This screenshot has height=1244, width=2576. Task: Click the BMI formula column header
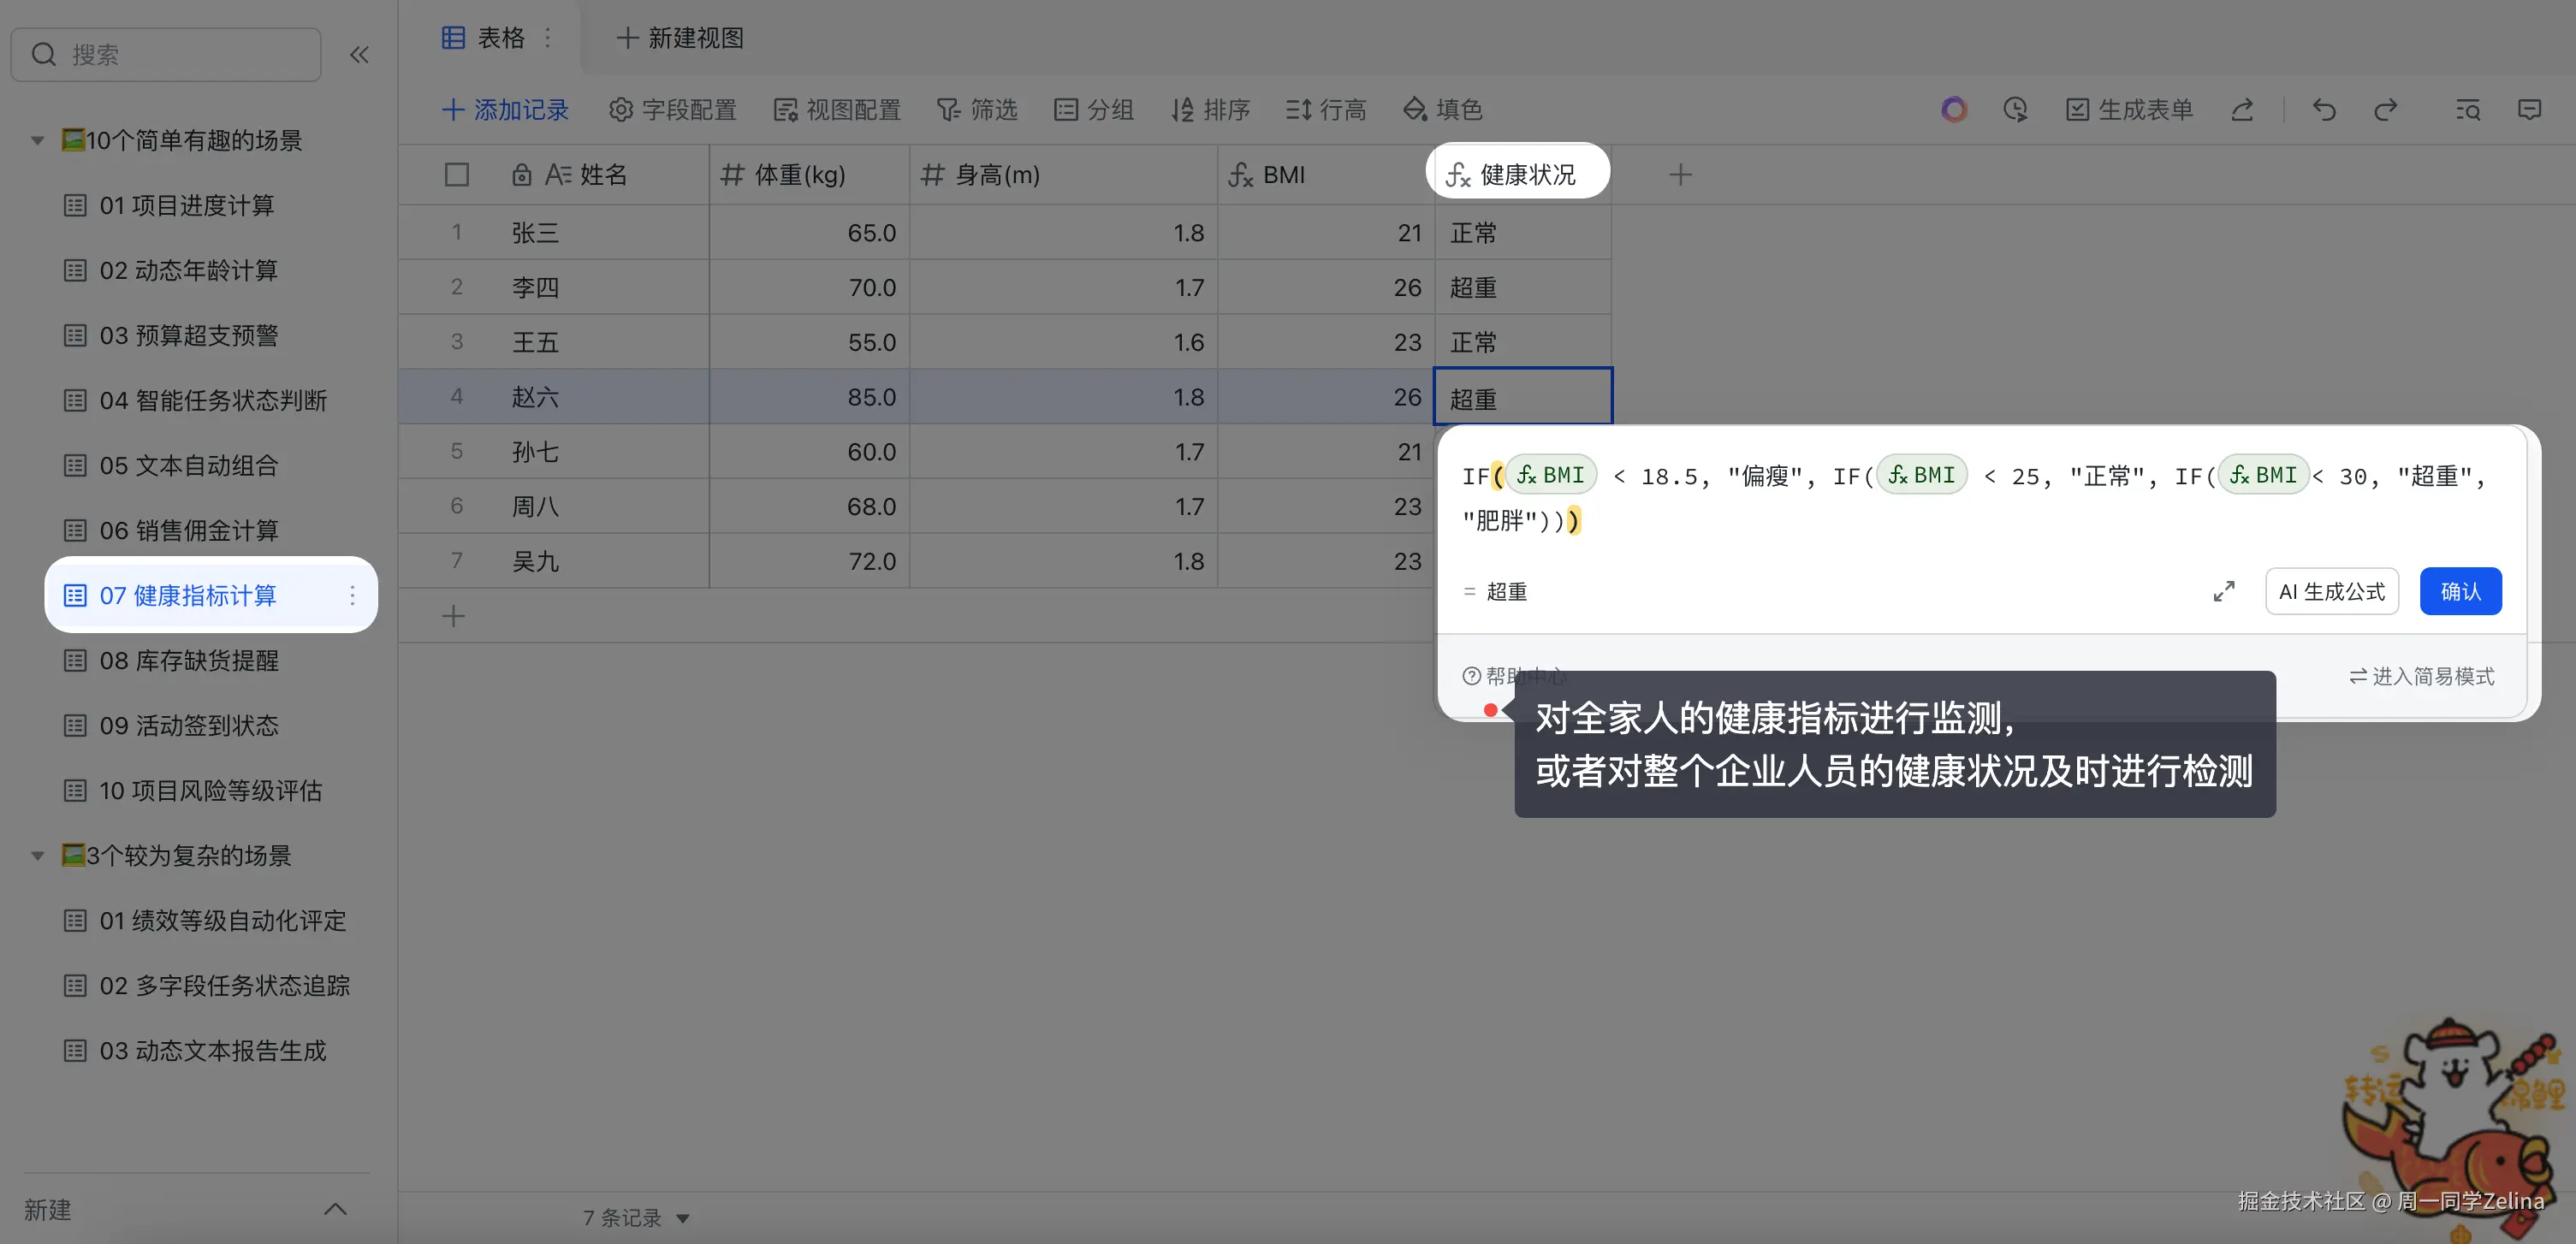coord(1325,175)
